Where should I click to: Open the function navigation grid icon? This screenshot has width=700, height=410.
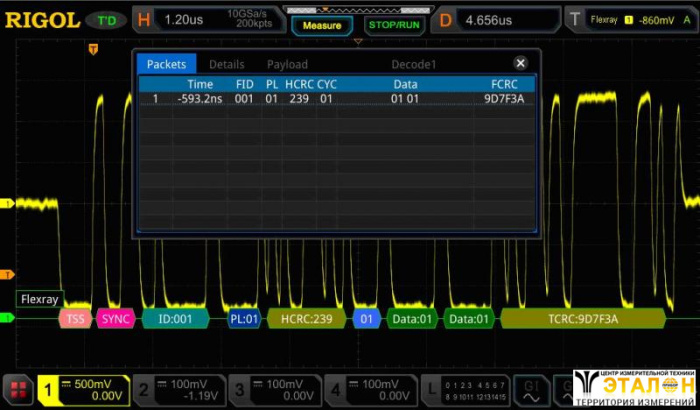17,390
